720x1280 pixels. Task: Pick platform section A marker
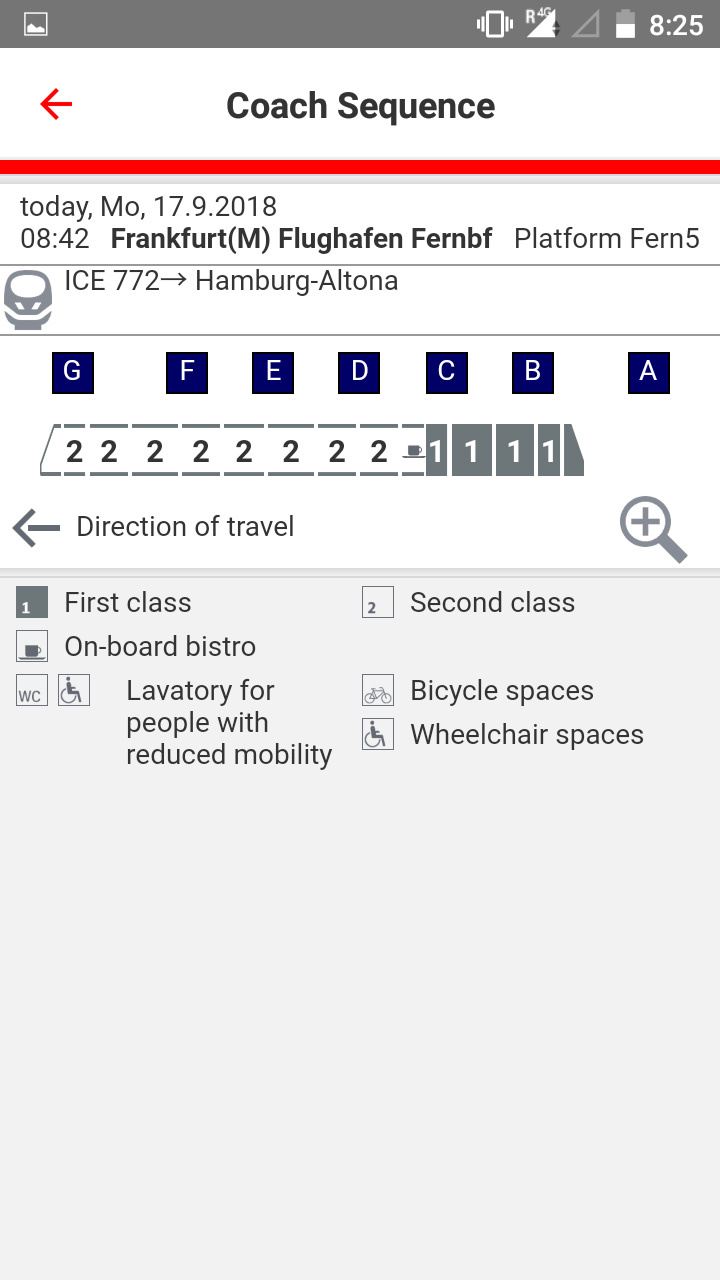click(648, 372)
